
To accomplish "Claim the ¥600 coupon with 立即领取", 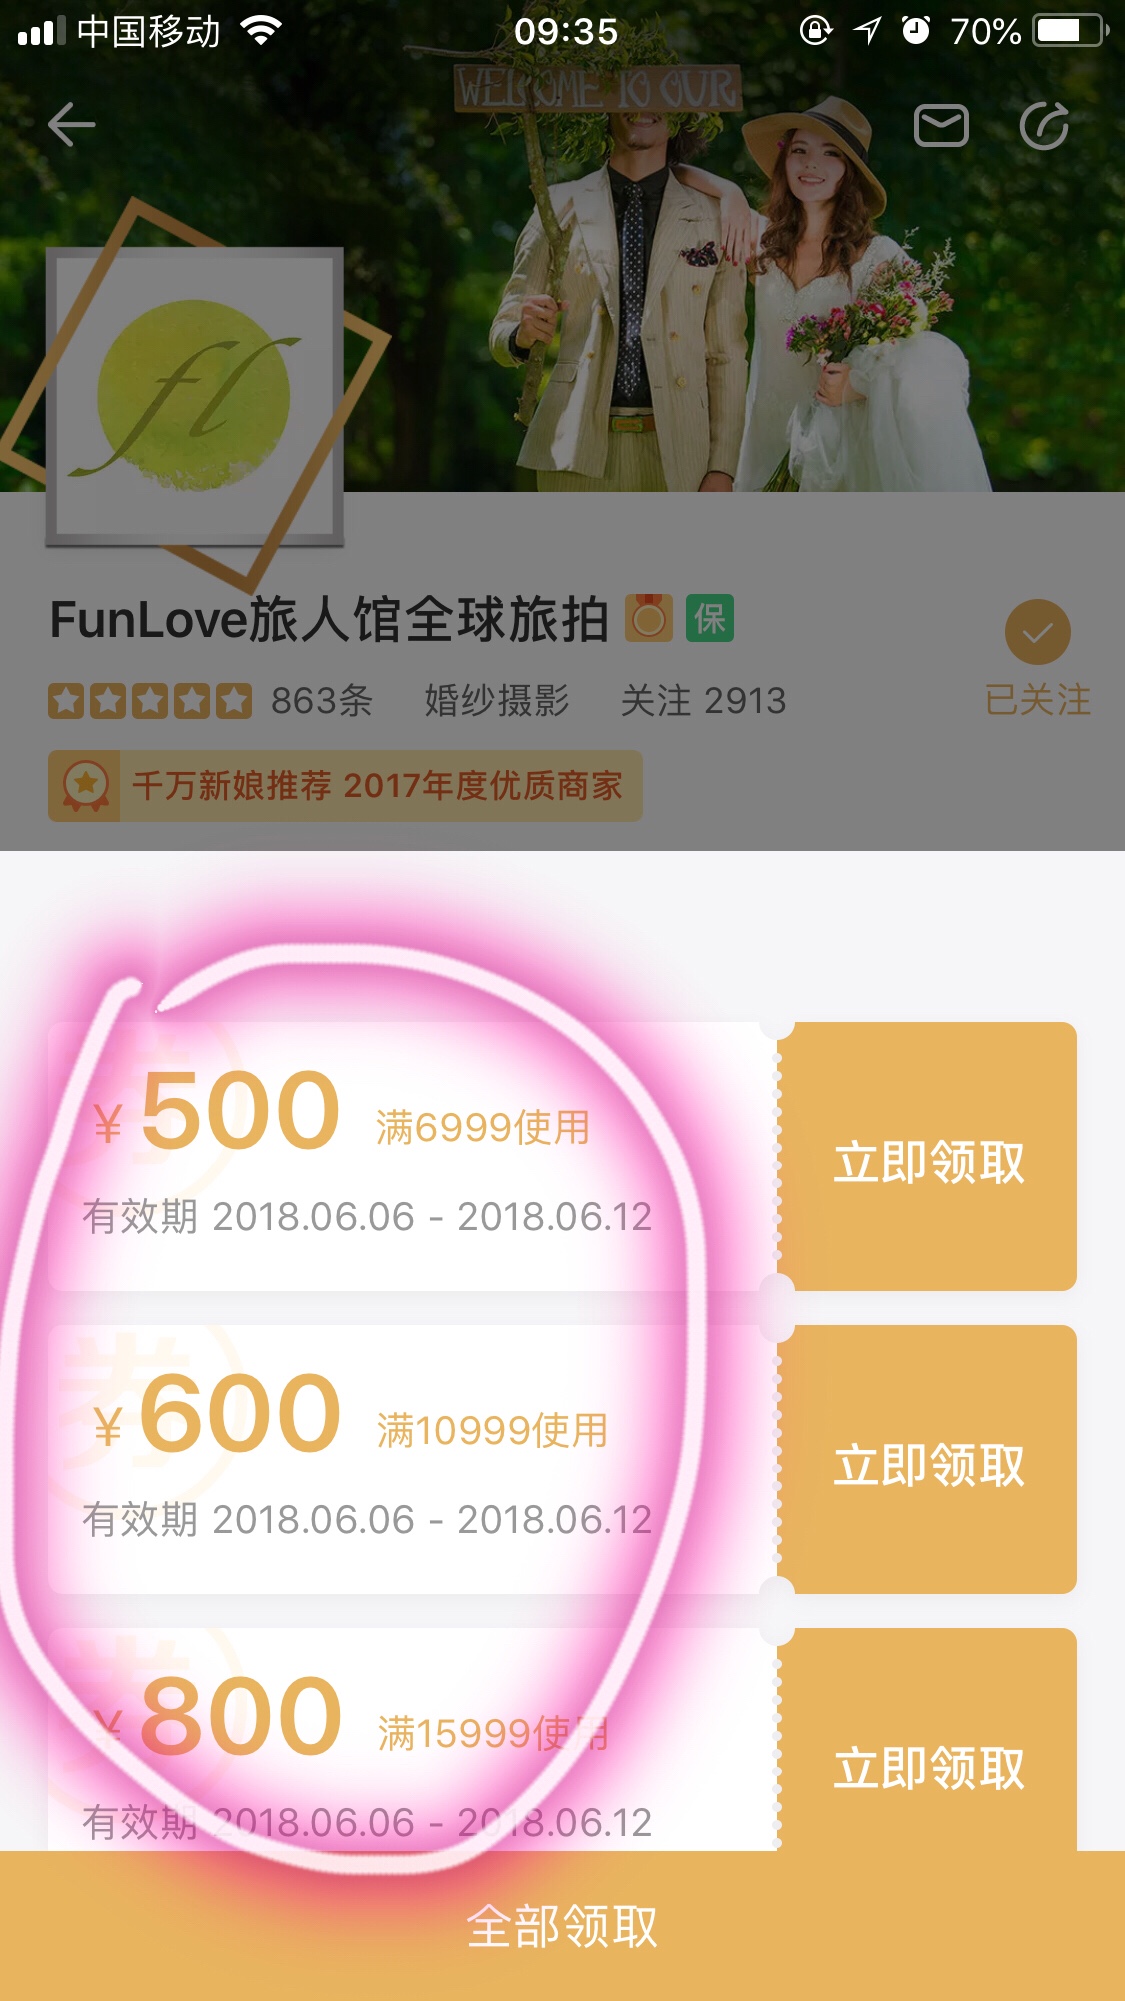I will click(x=928, y=1464).
